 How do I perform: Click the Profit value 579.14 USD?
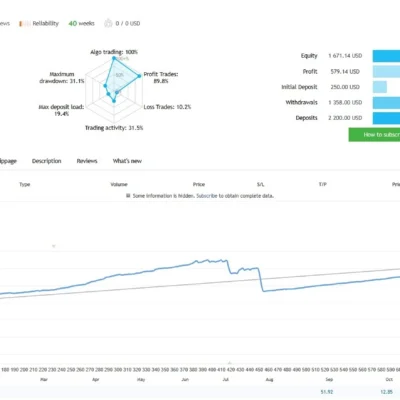(x=345, y=72)
